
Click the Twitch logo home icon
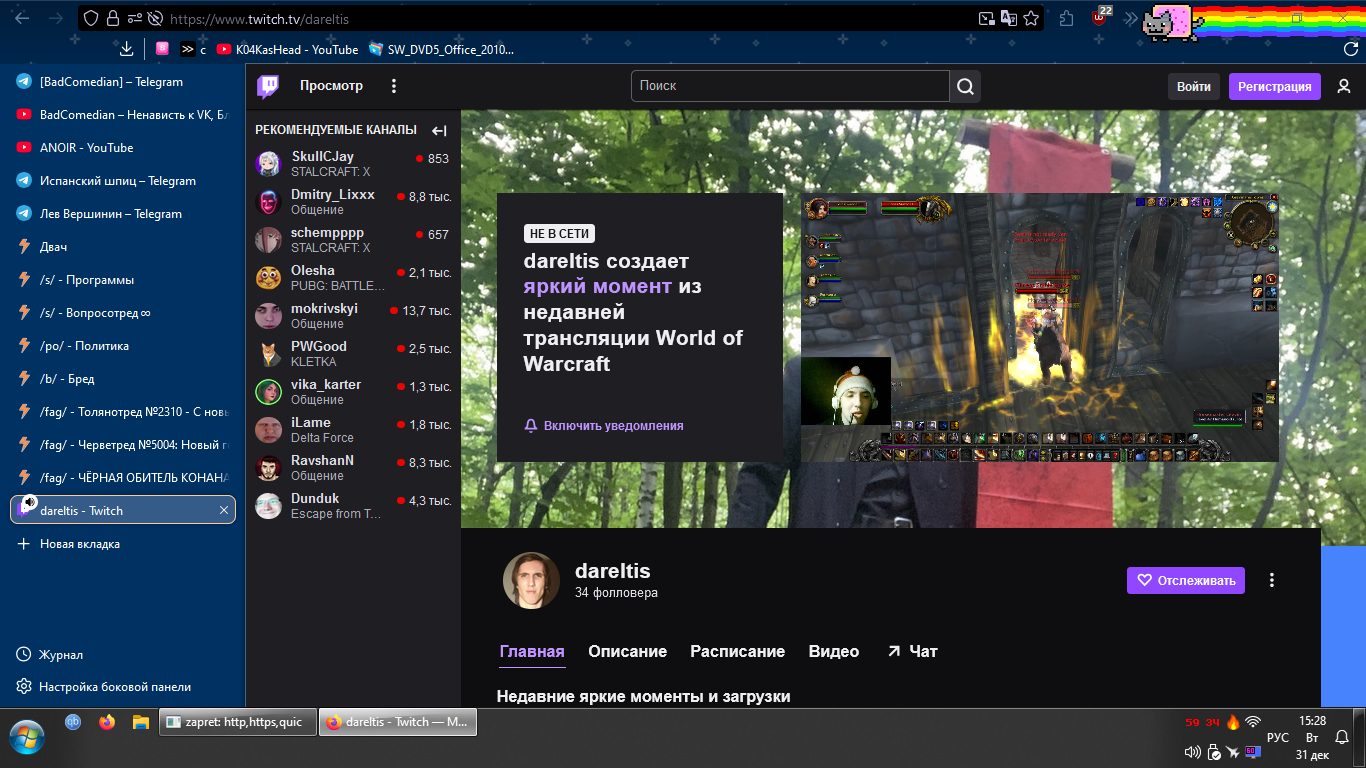pos(268,86)
